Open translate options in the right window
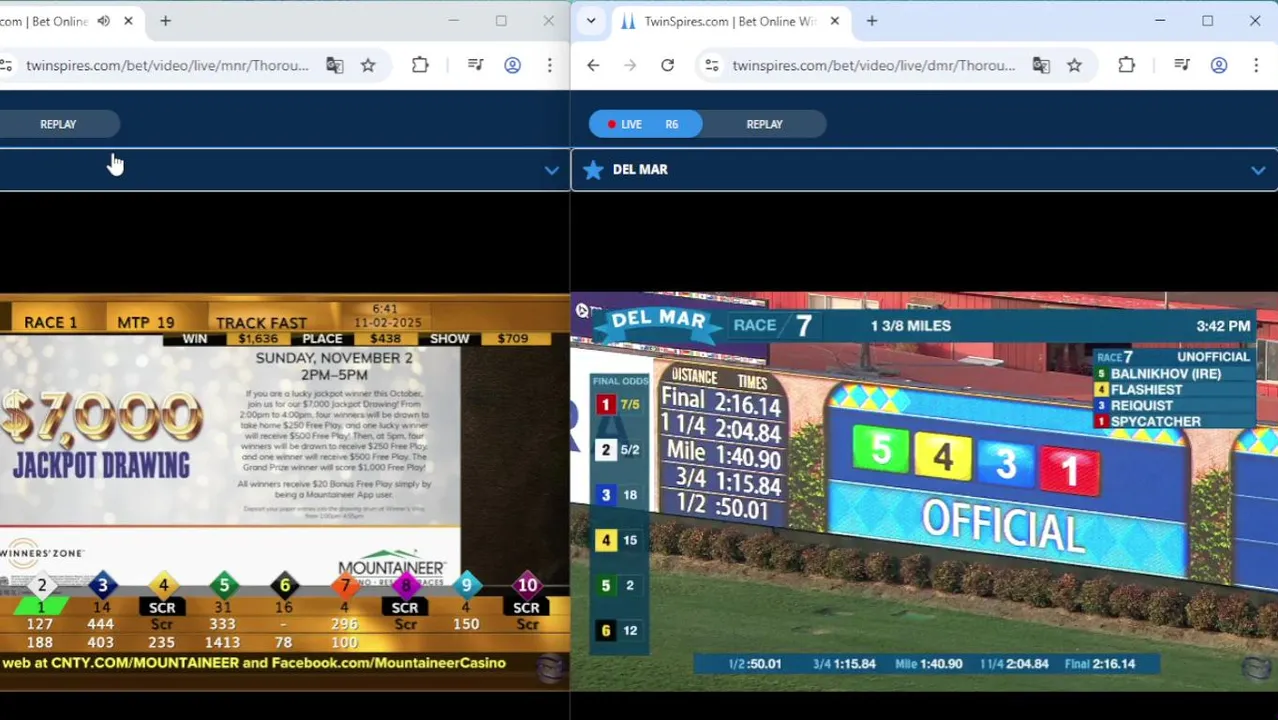Viewport: 1278px width, 720px height. pos(1041,66)
